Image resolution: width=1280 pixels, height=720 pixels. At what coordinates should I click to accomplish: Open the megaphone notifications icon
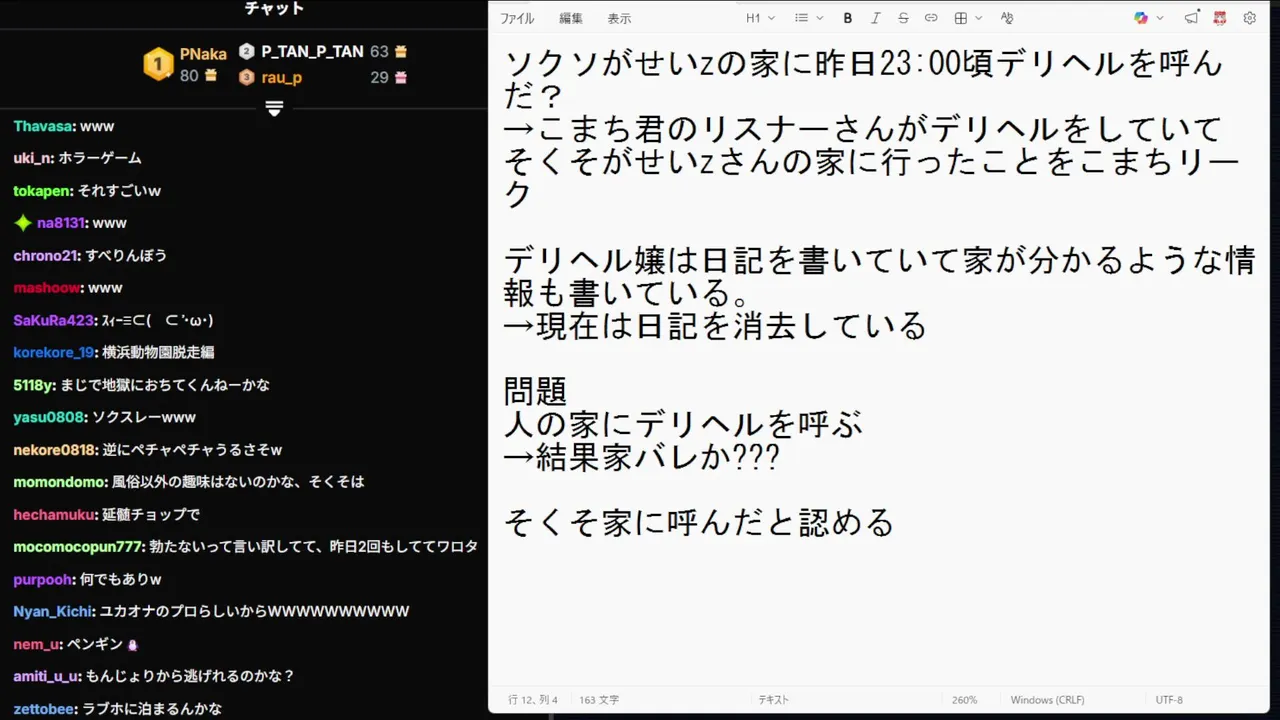click(1191, 18)
